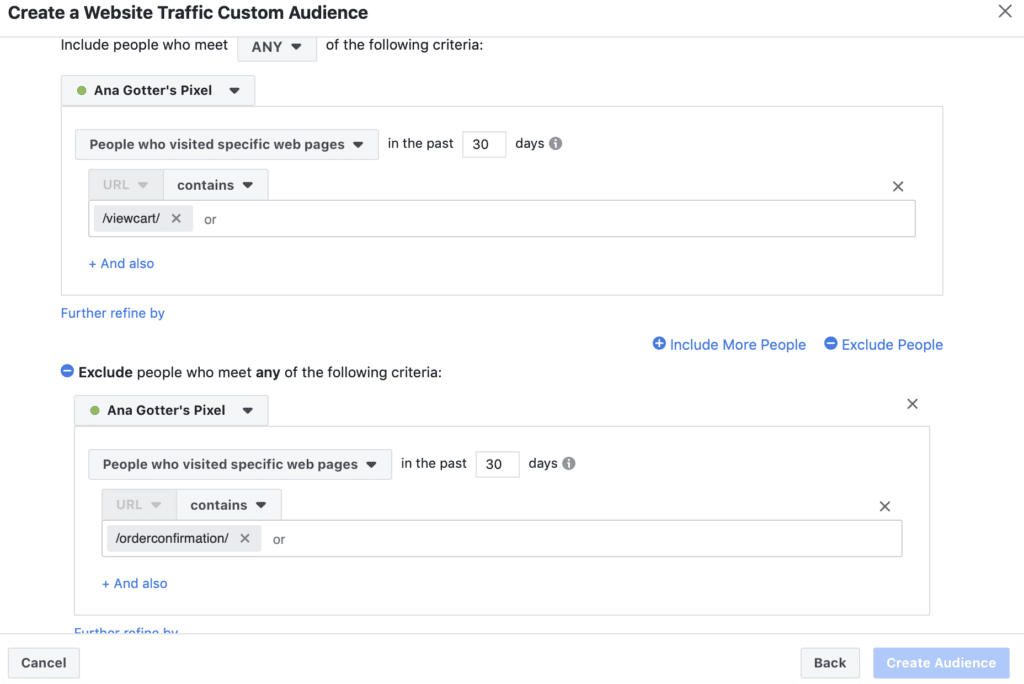Click the include section days input field
This screenshot has width=1024, height=684.
point(483,144)
